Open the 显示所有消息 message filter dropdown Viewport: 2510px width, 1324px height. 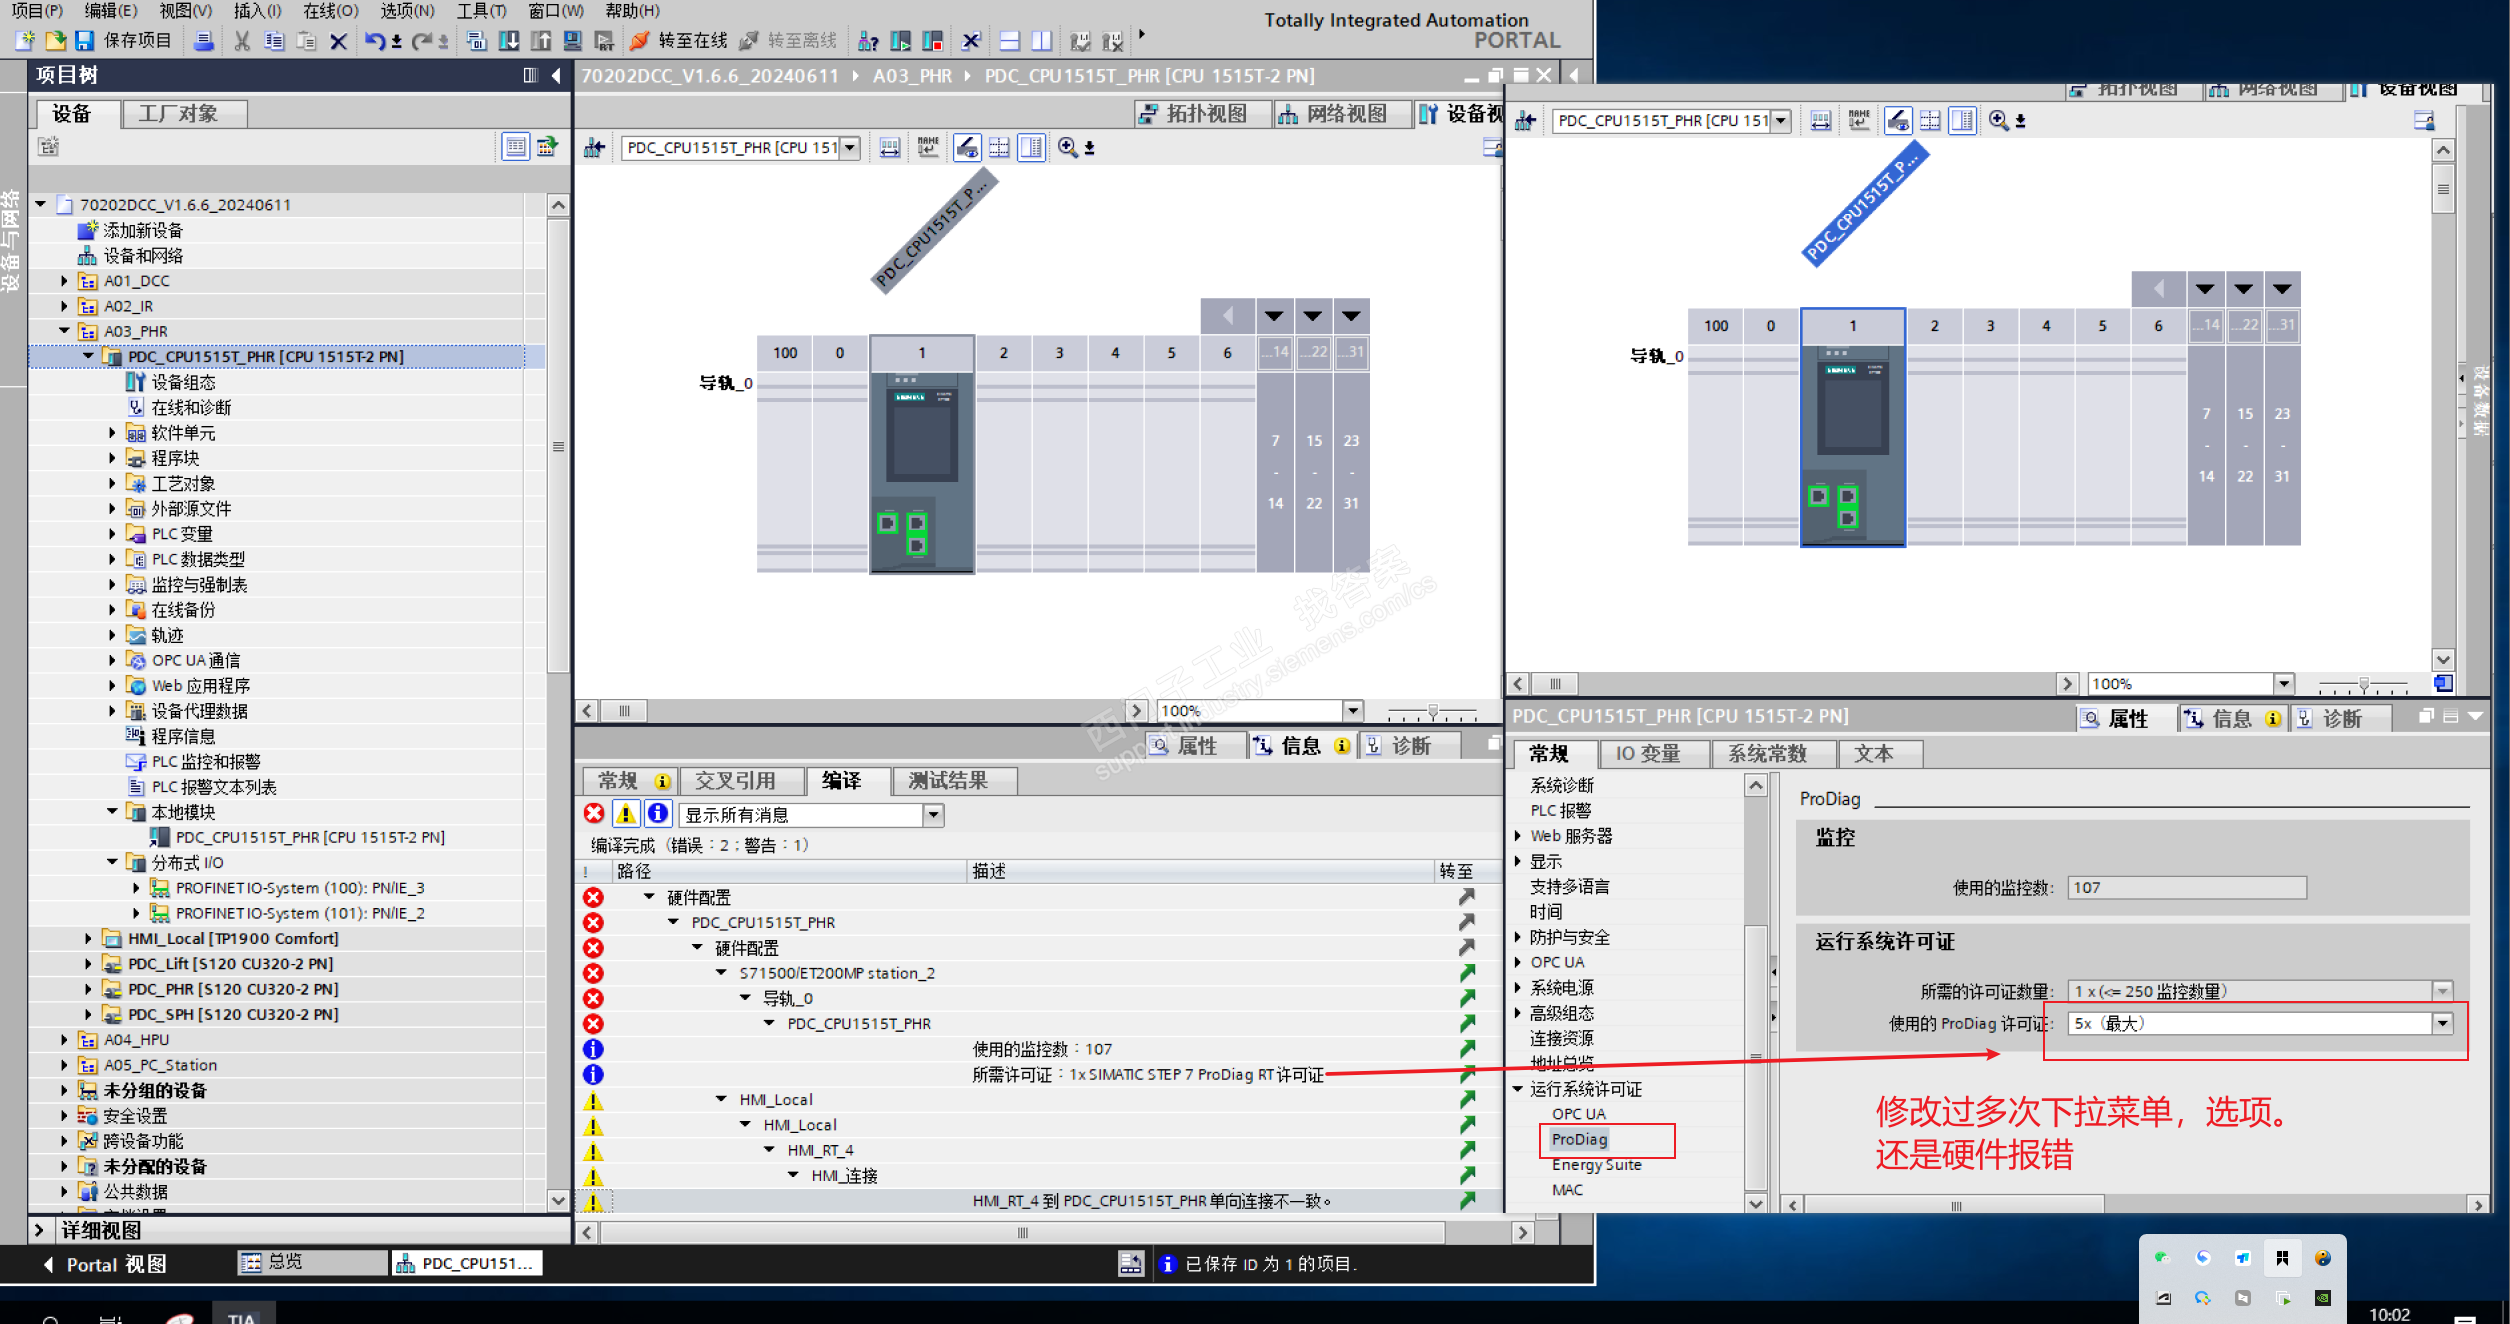(932, 814)
